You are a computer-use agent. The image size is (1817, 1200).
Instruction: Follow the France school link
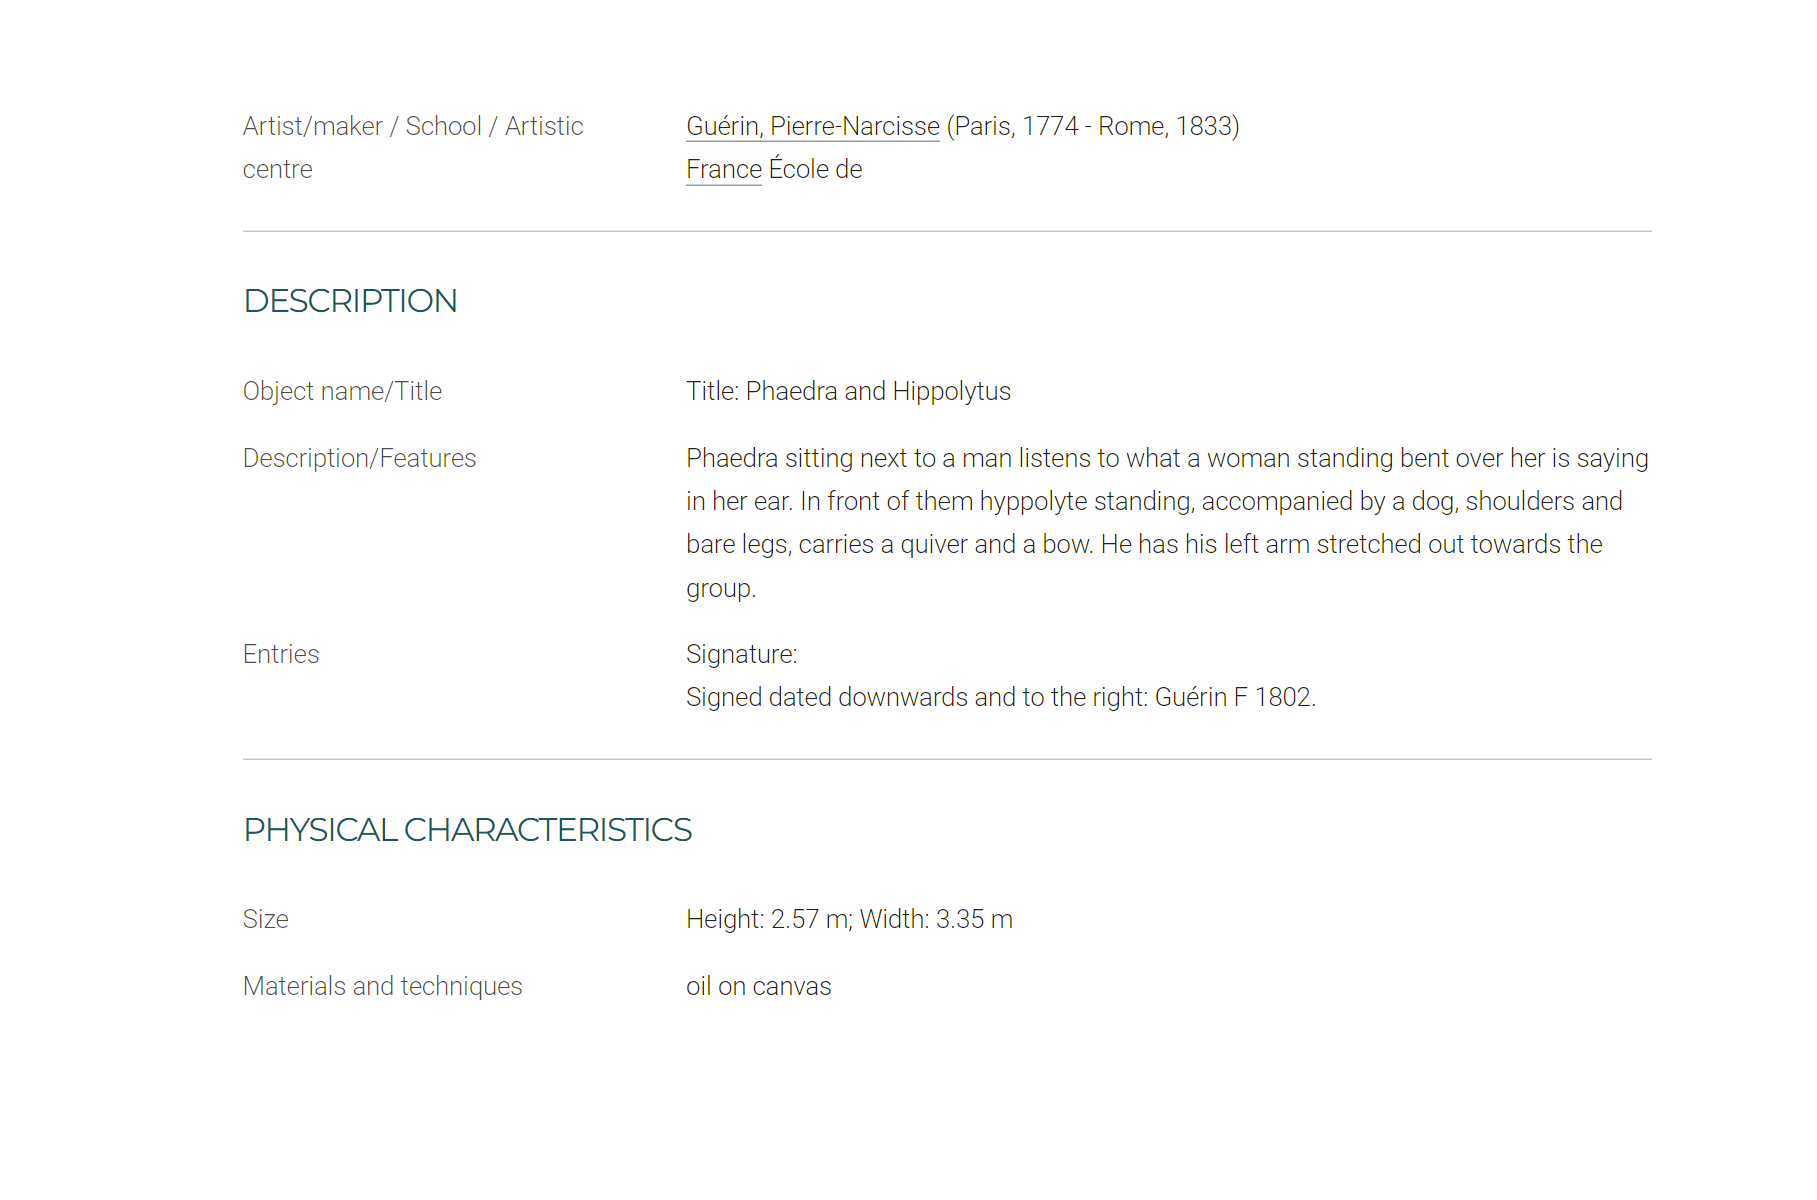[724, 170]
